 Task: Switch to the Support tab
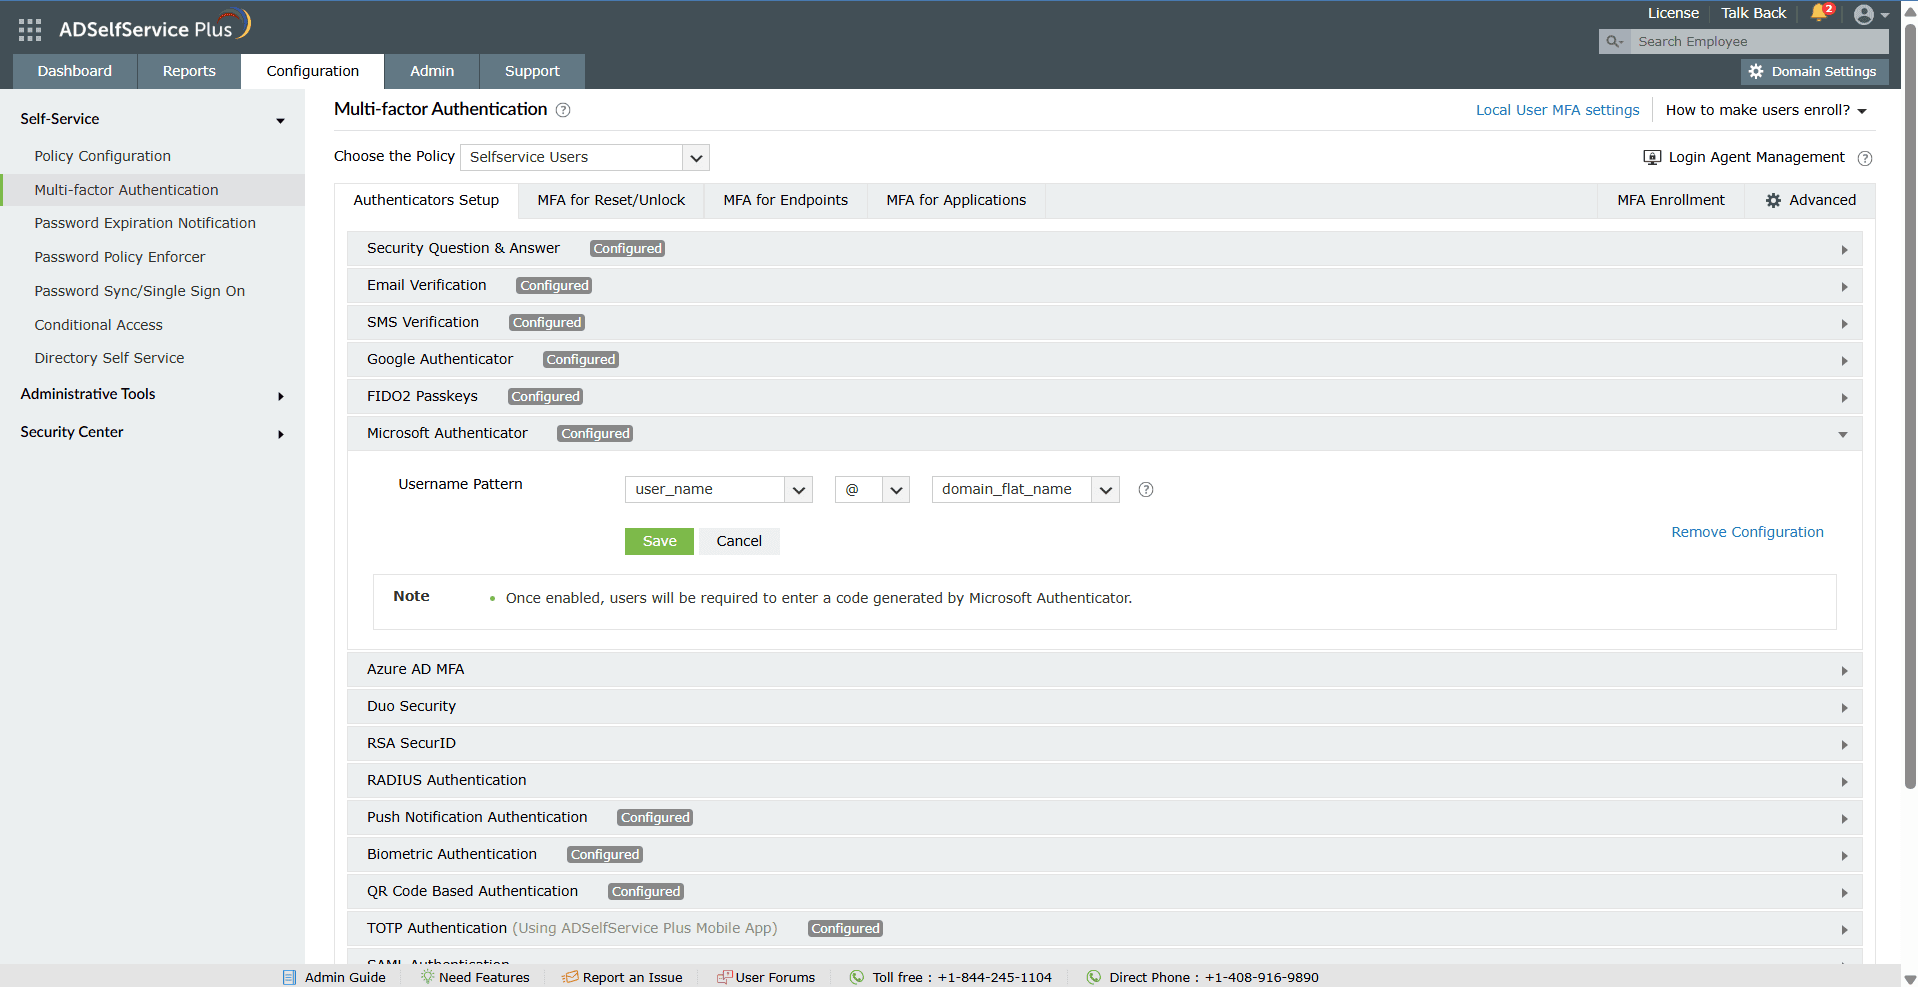coord(532,71)
